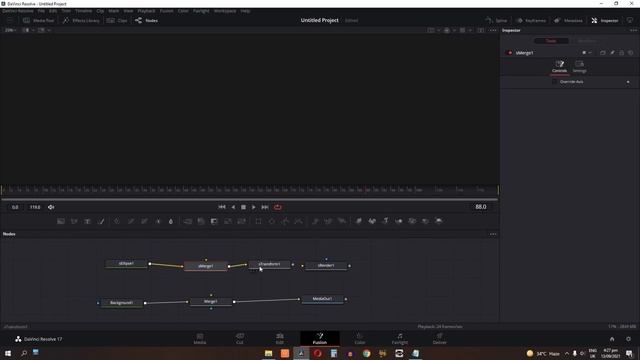Viewport: 640px width, 360px height.
Task: Open the File menu
Action: click(x=41, y=11)
